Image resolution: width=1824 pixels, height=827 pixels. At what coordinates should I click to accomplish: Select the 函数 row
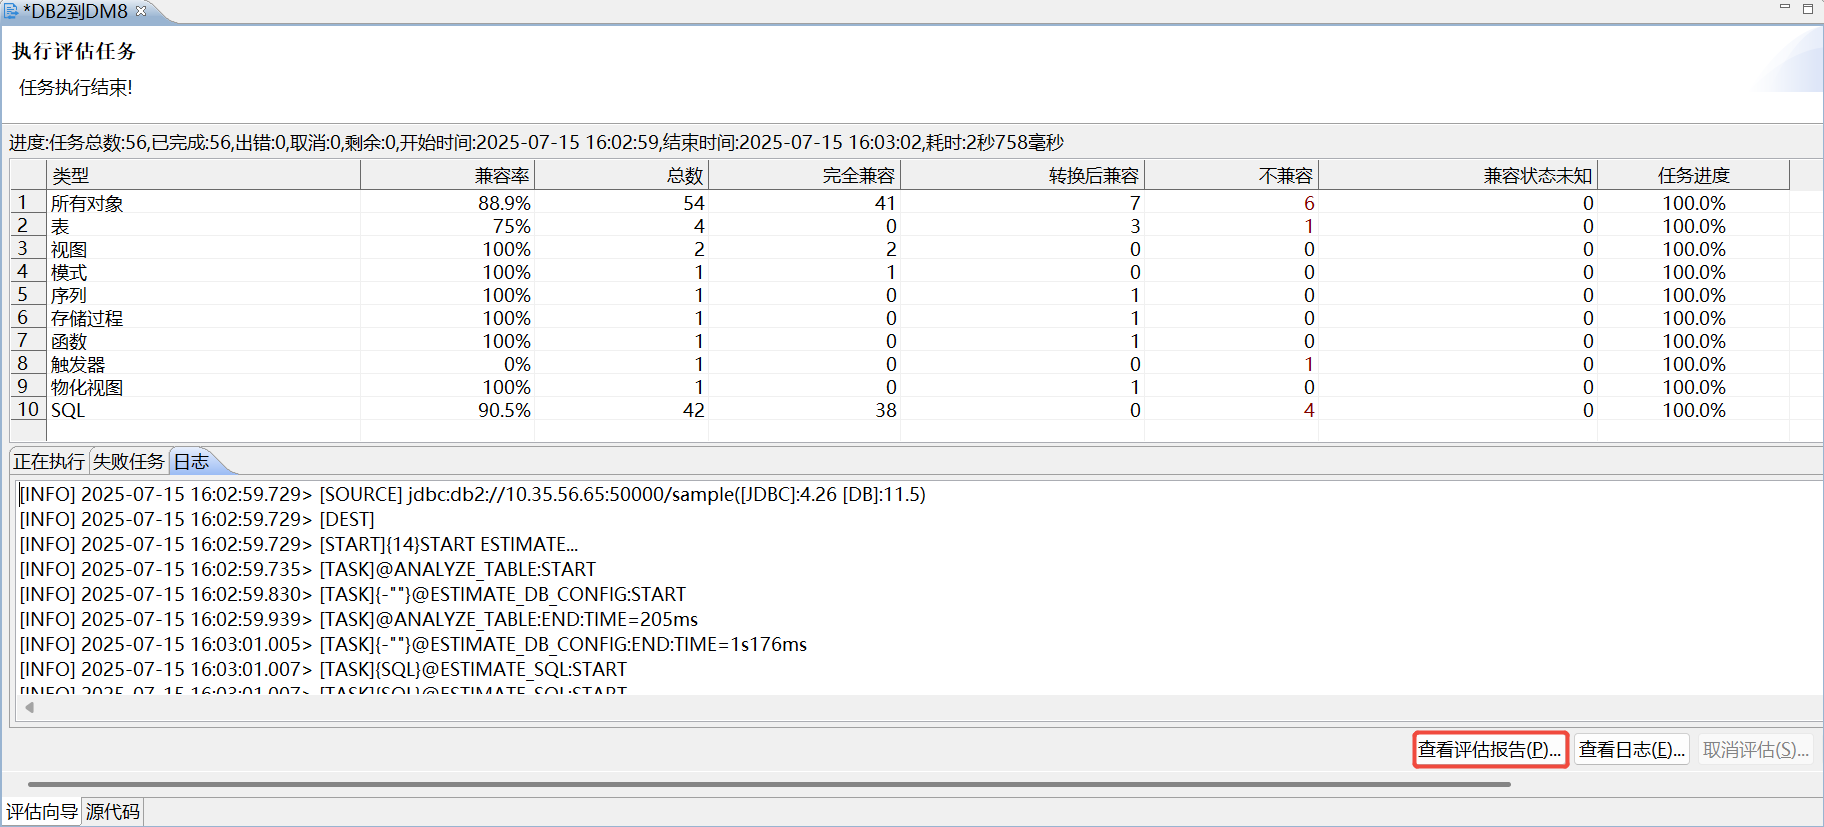coord(900,341)
